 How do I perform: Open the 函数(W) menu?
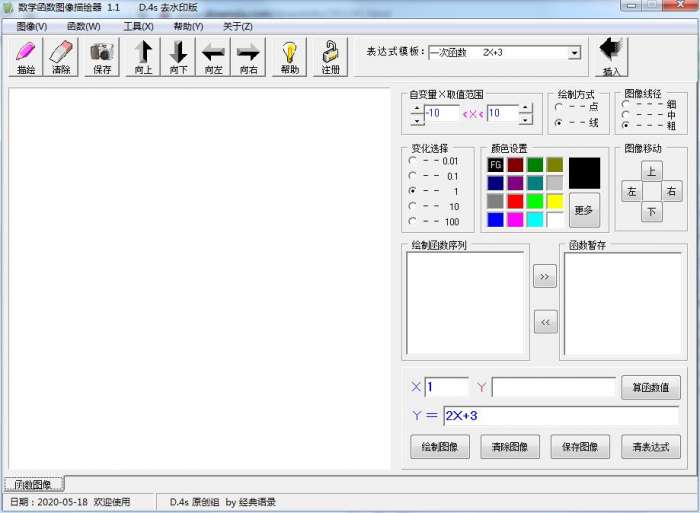[83, 26]
